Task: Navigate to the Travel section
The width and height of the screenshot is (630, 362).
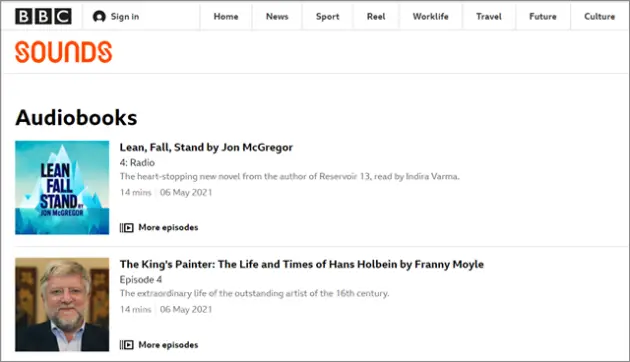Action: pyautogui.click(x=489, y=16)
